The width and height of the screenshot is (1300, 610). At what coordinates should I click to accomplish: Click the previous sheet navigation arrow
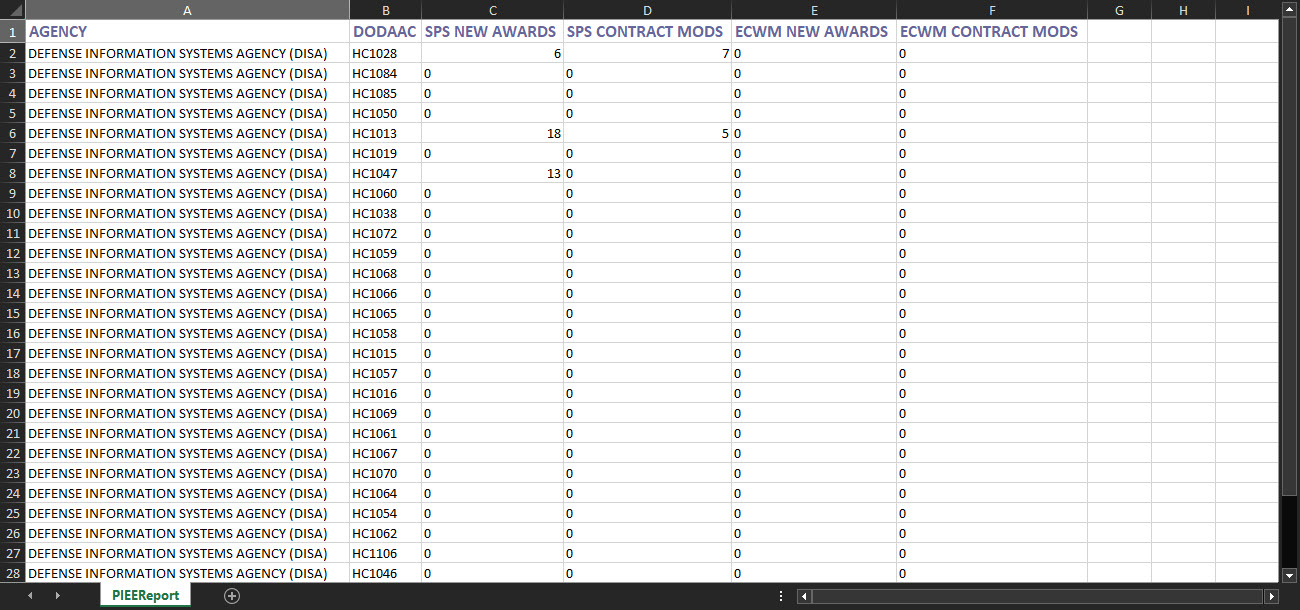pos(30,596)
